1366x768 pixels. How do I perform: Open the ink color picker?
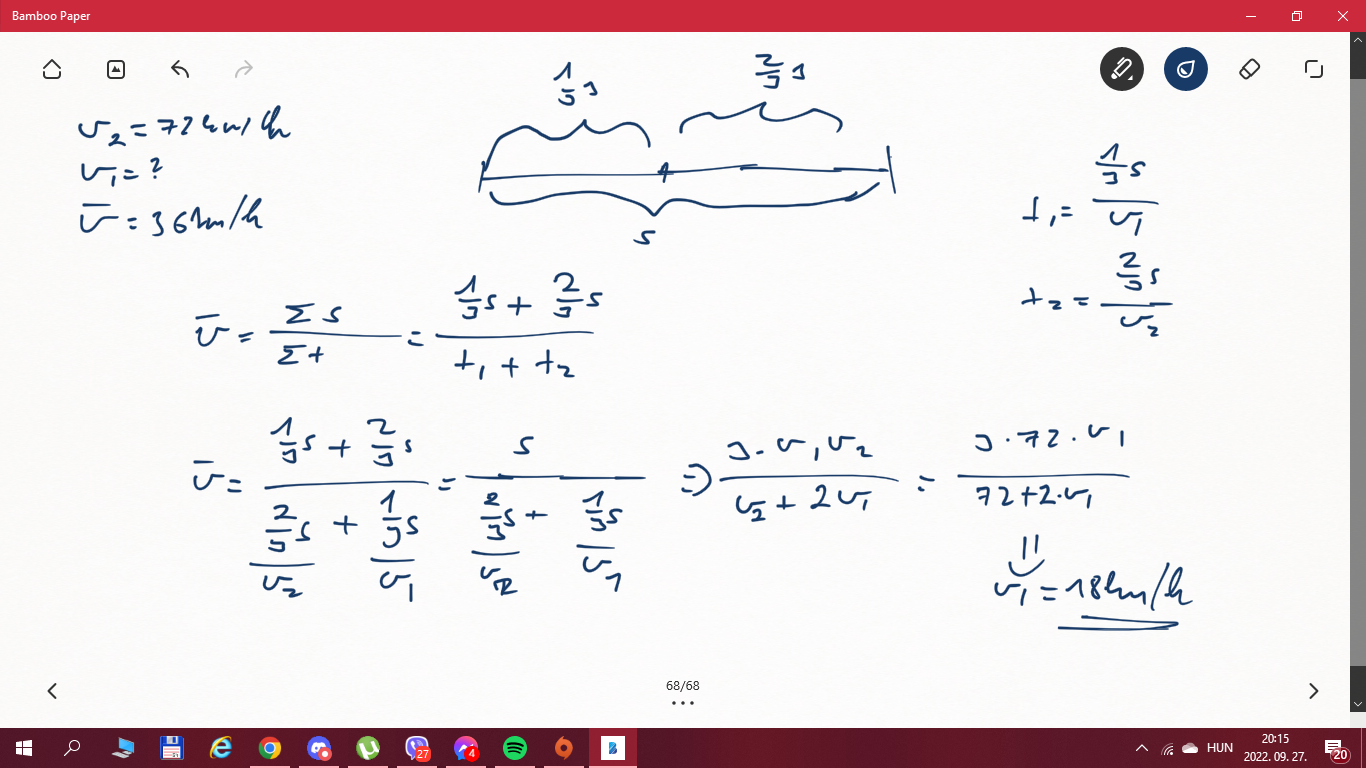(x=1185, y=69)
